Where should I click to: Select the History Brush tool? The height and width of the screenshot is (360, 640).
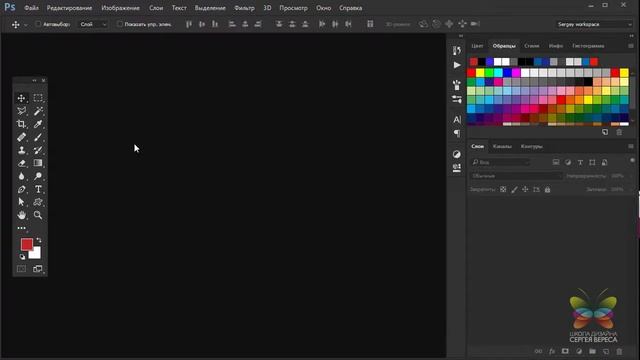(38, 150)
